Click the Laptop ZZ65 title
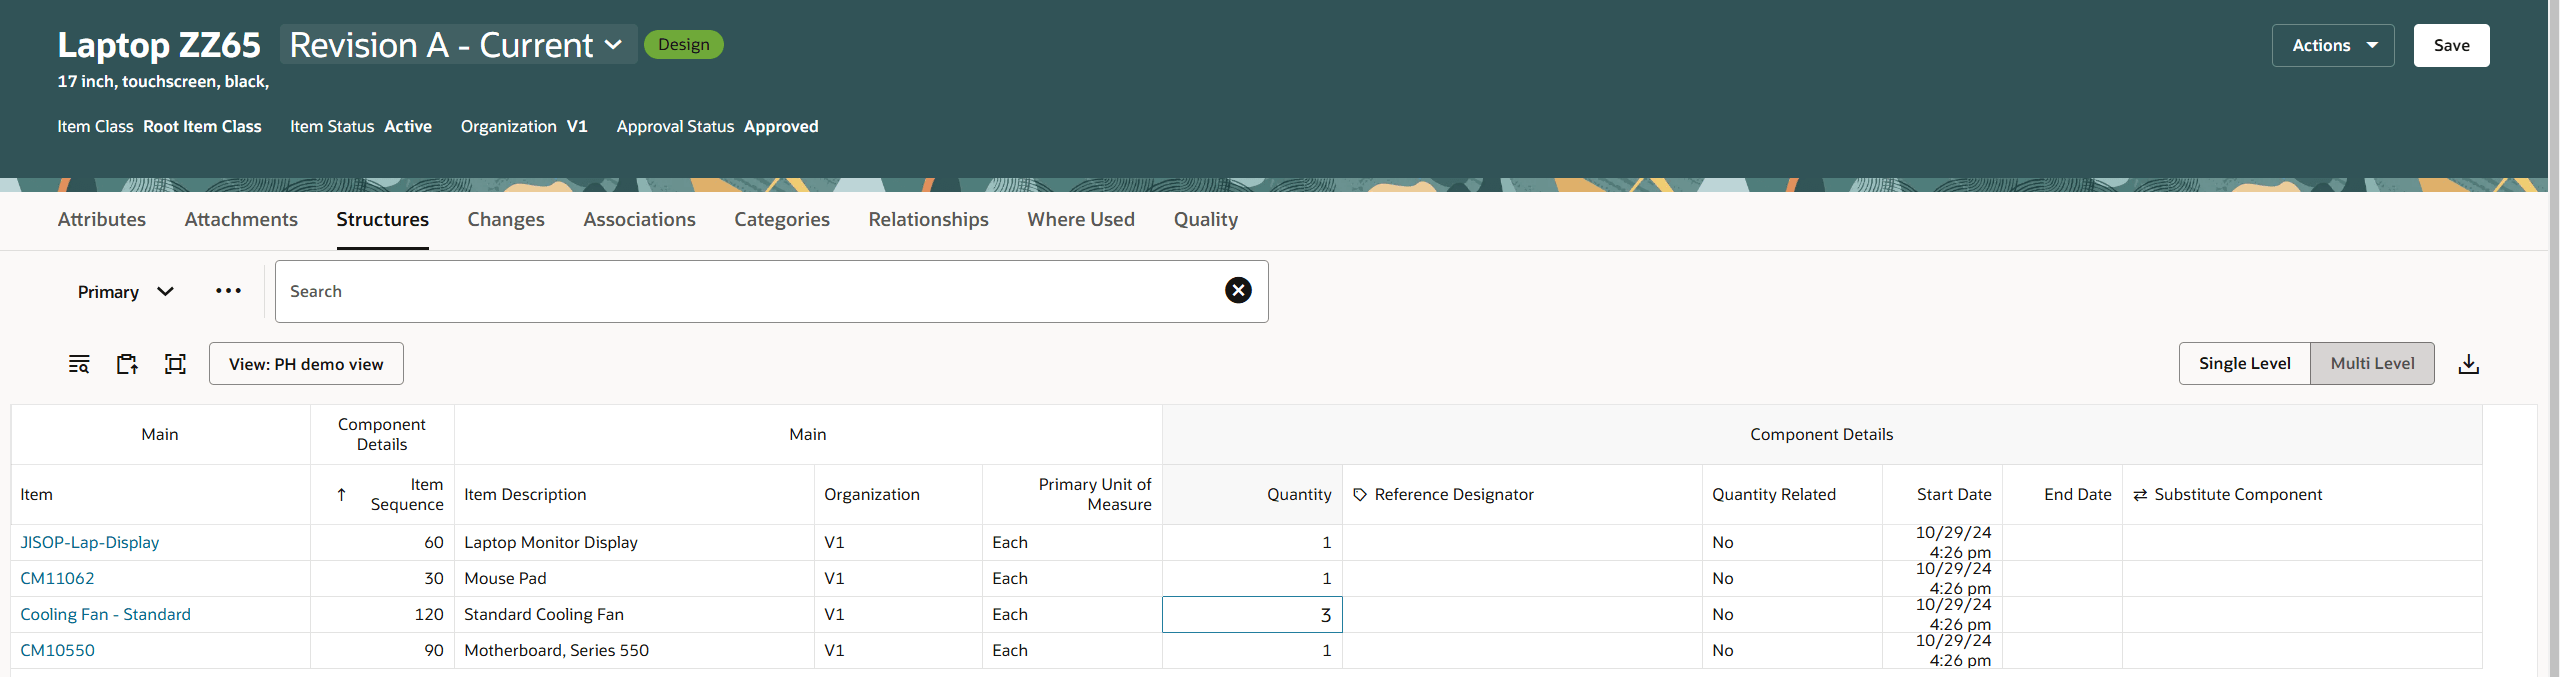Screen dimensions: 2560x677 coord(159,45)
